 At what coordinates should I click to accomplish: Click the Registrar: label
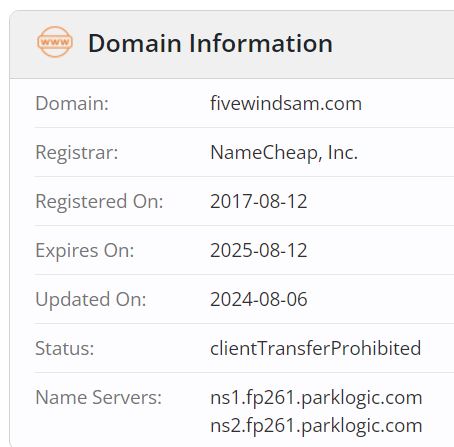(77, 153)
